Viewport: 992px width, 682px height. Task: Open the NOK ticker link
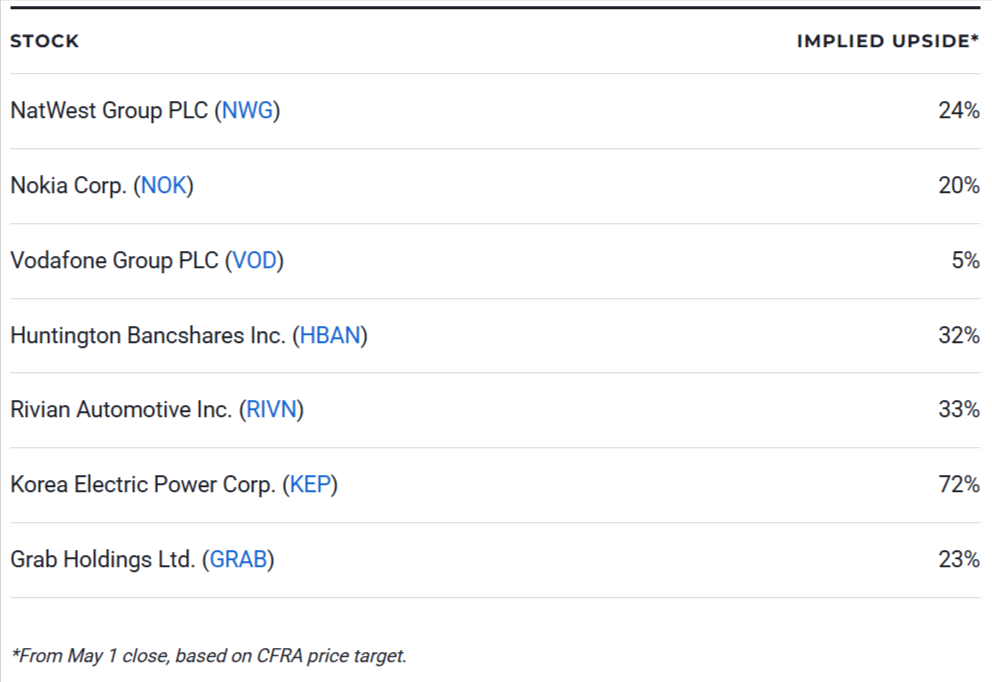point(164,185)
